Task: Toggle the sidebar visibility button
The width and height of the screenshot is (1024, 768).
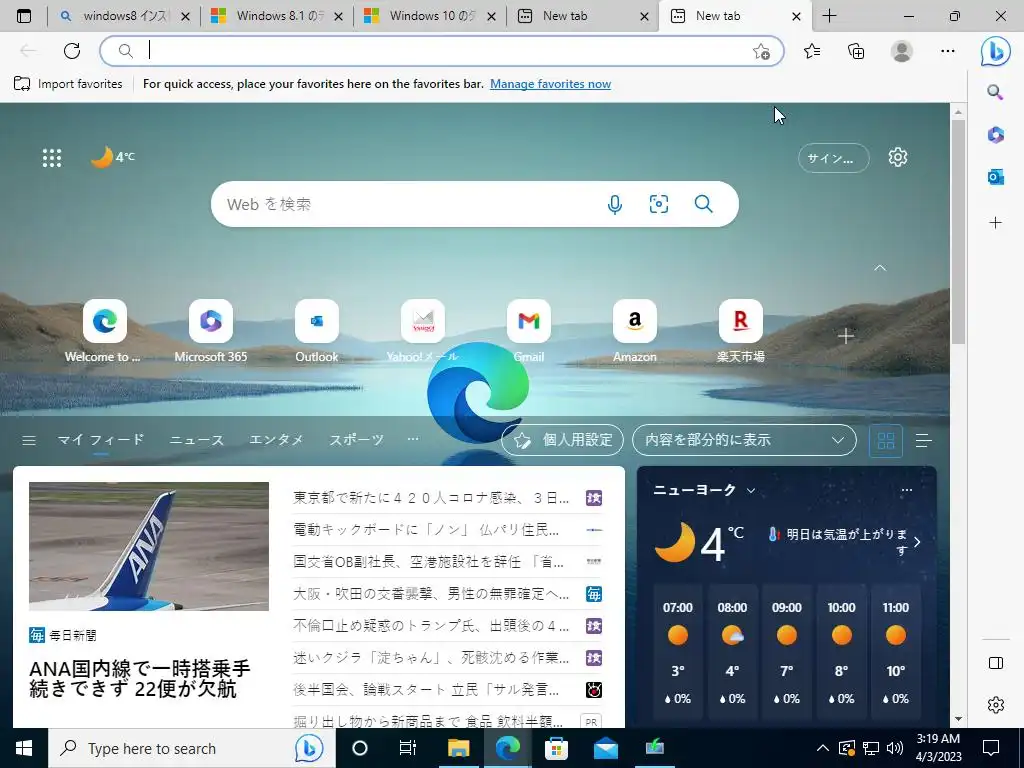Action: coord(995,664)
